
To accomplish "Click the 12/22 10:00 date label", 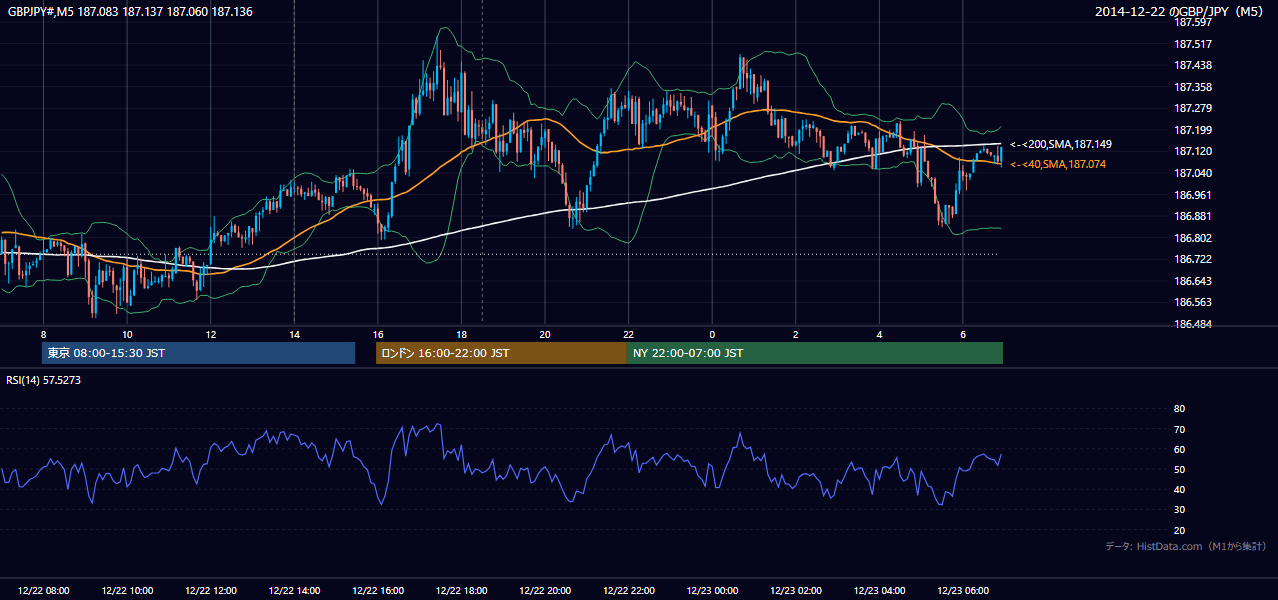I will pyautogui.click(x=127, y=591).
